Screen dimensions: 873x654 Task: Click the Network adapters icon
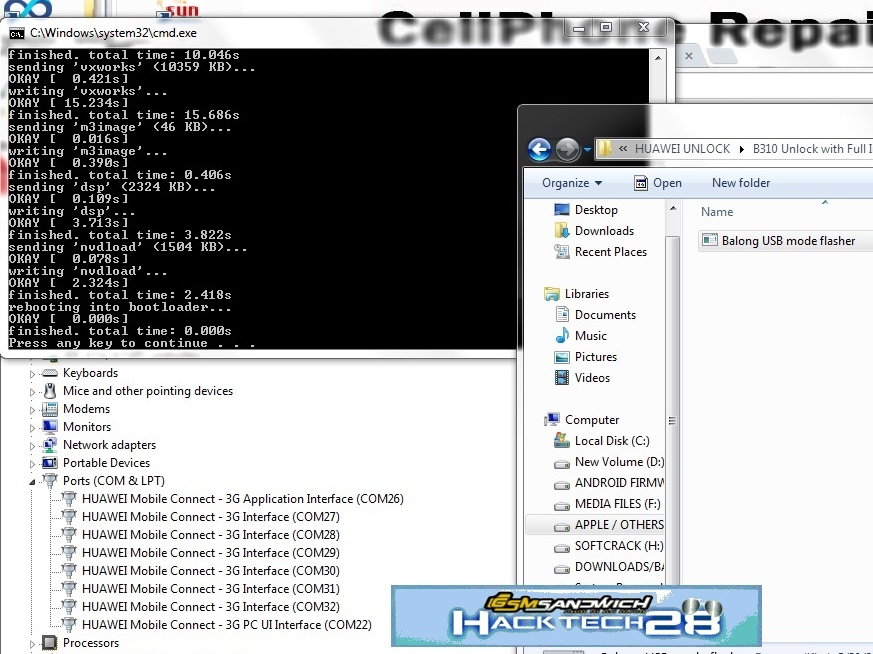50,445
